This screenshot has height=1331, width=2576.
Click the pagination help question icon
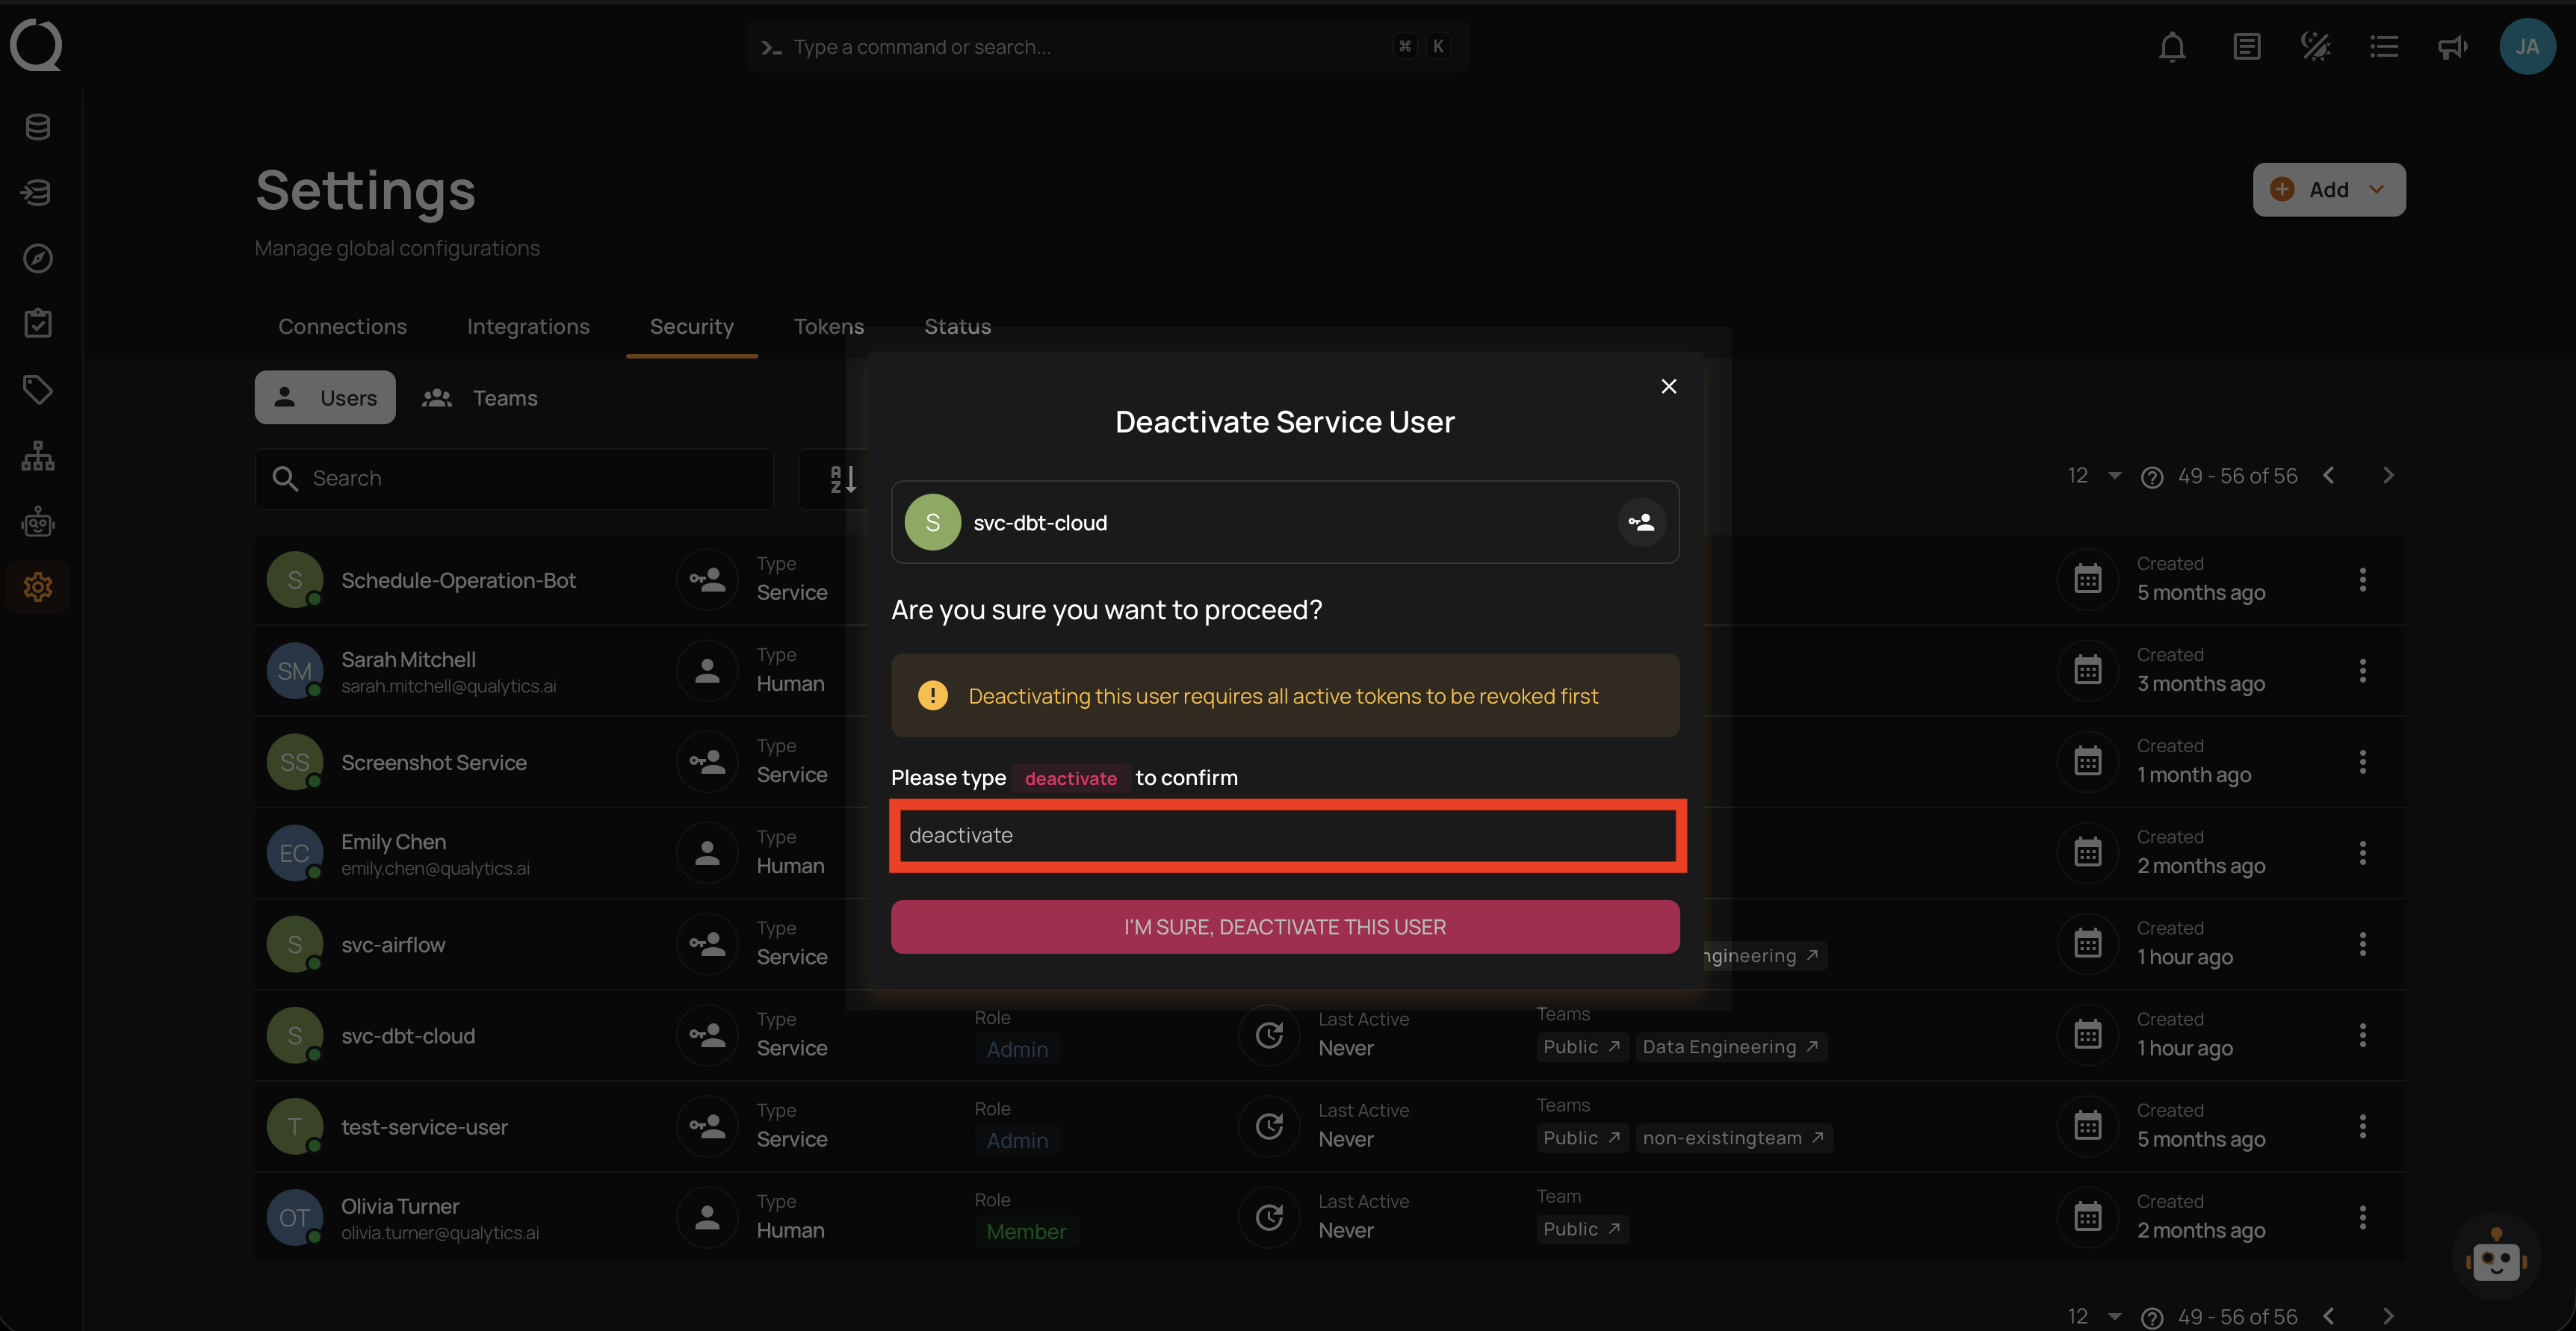coord(2152,477)
